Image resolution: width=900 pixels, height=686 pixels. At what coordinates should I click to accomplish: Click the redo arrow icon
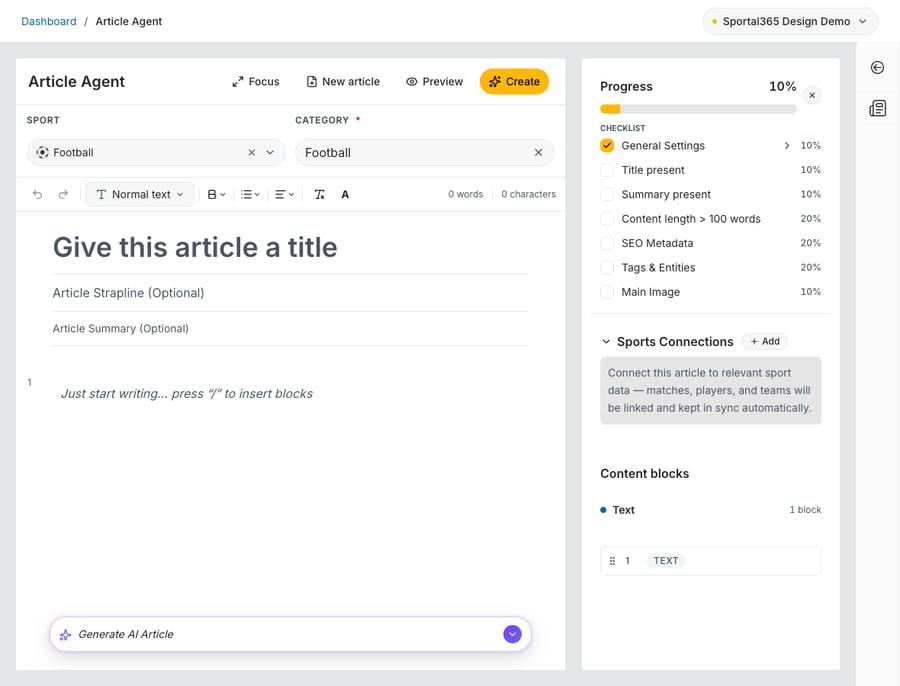(x=63, y=195)
